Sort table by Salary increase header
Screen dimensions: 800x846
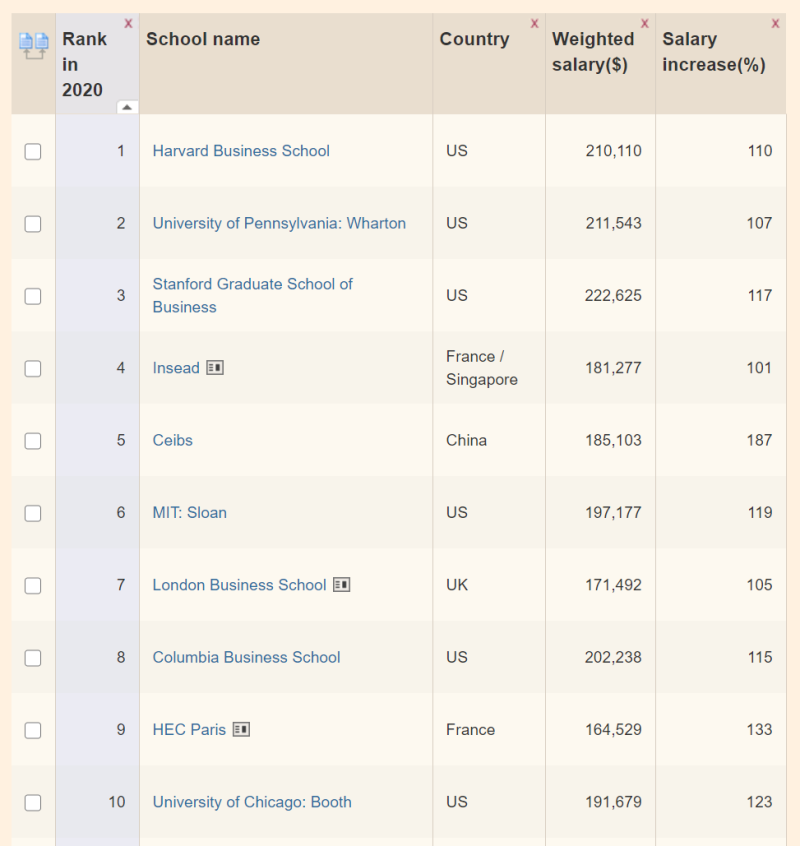tap(713, 52)
